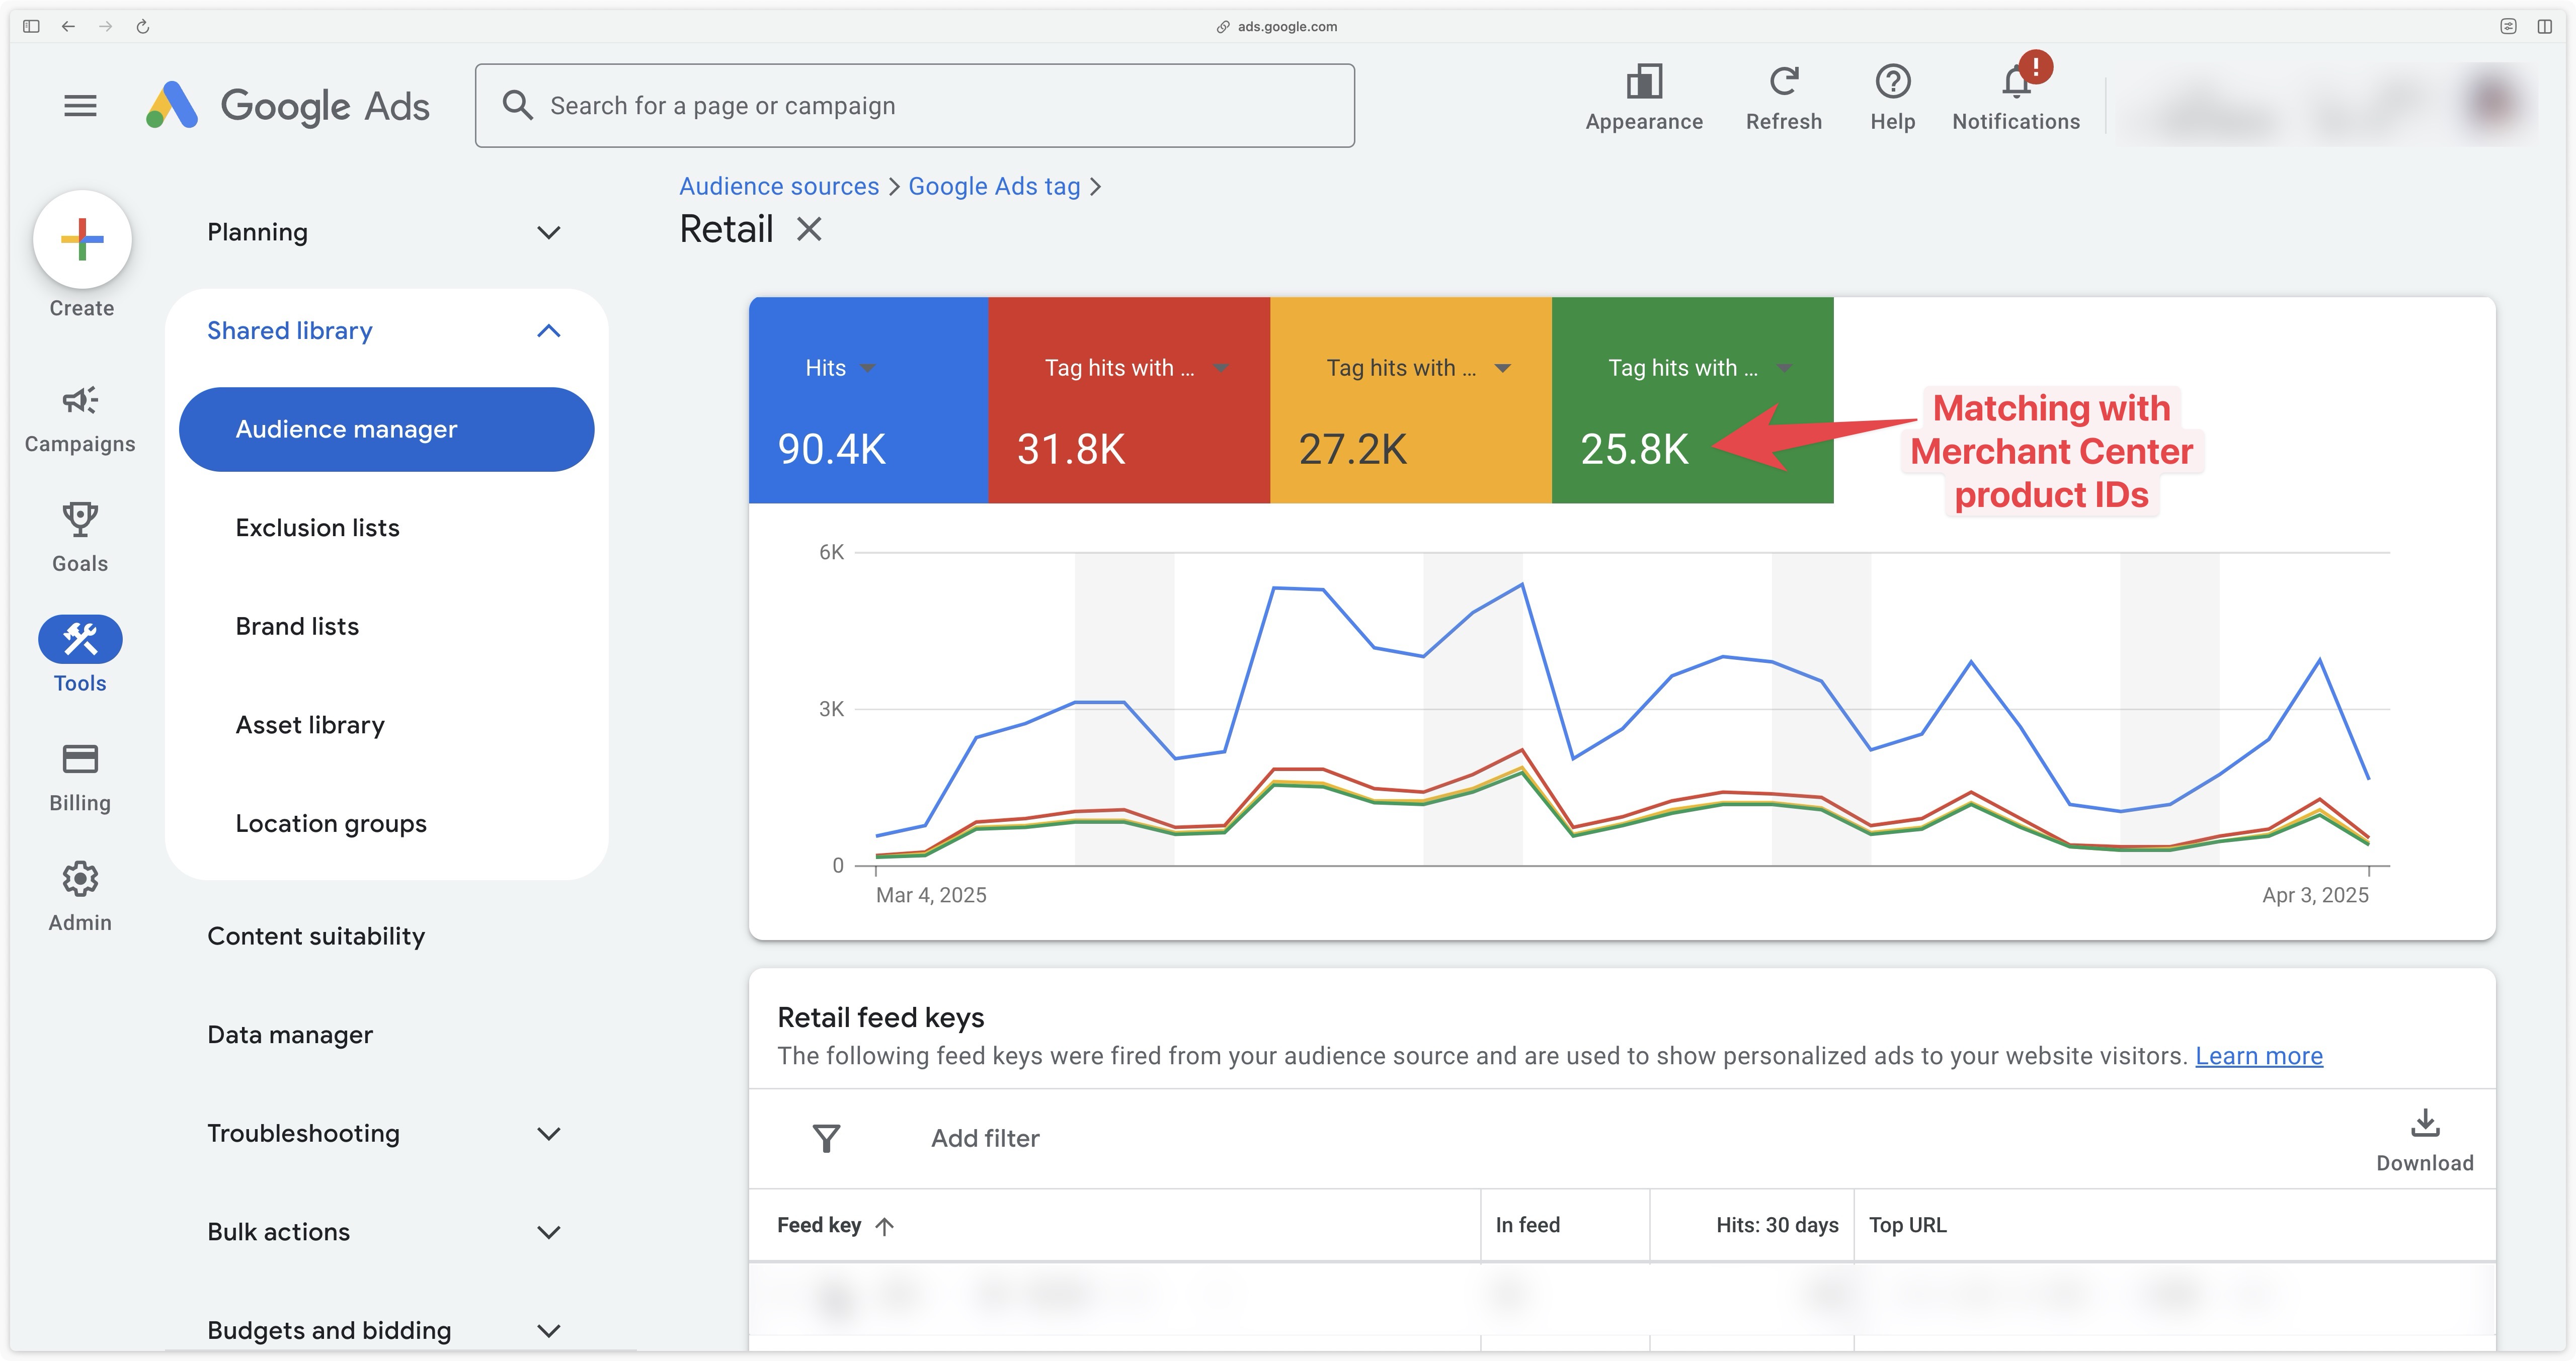
Task: Click the browser forward arrow
Action: click(x=105, y=26)
